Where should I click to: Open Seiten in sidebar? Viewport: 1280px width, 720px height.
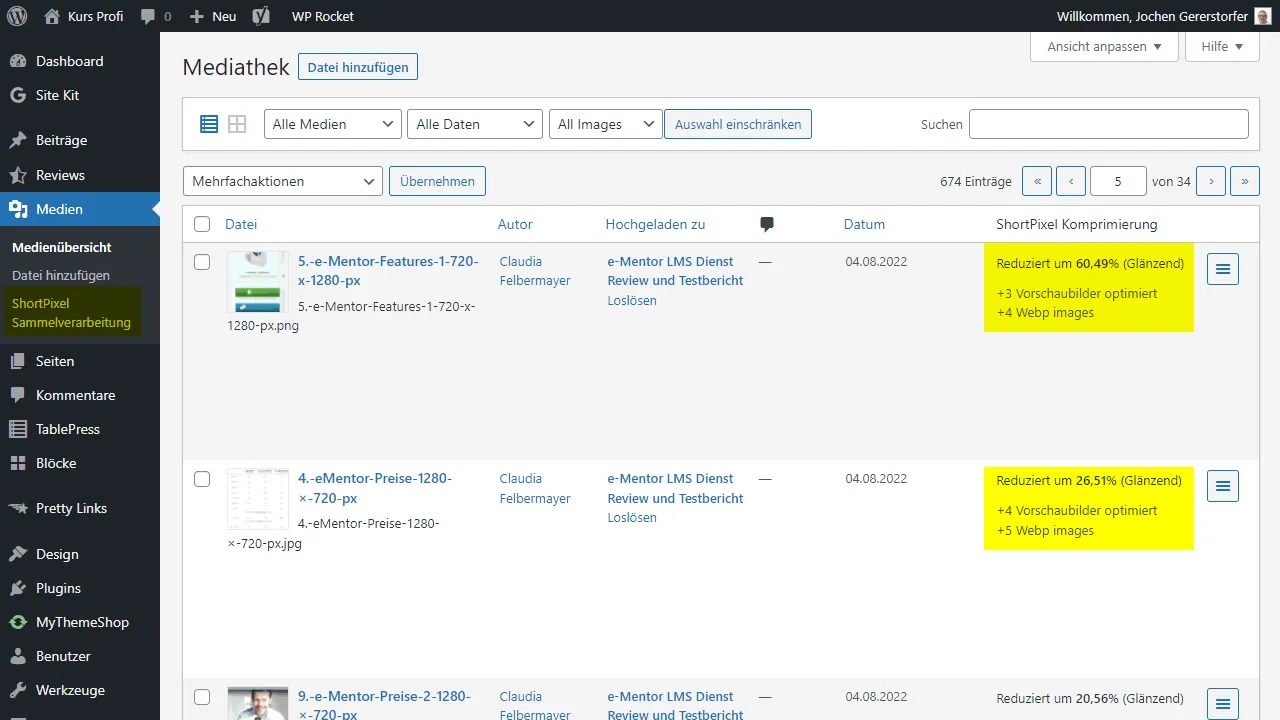click(80, 361)
